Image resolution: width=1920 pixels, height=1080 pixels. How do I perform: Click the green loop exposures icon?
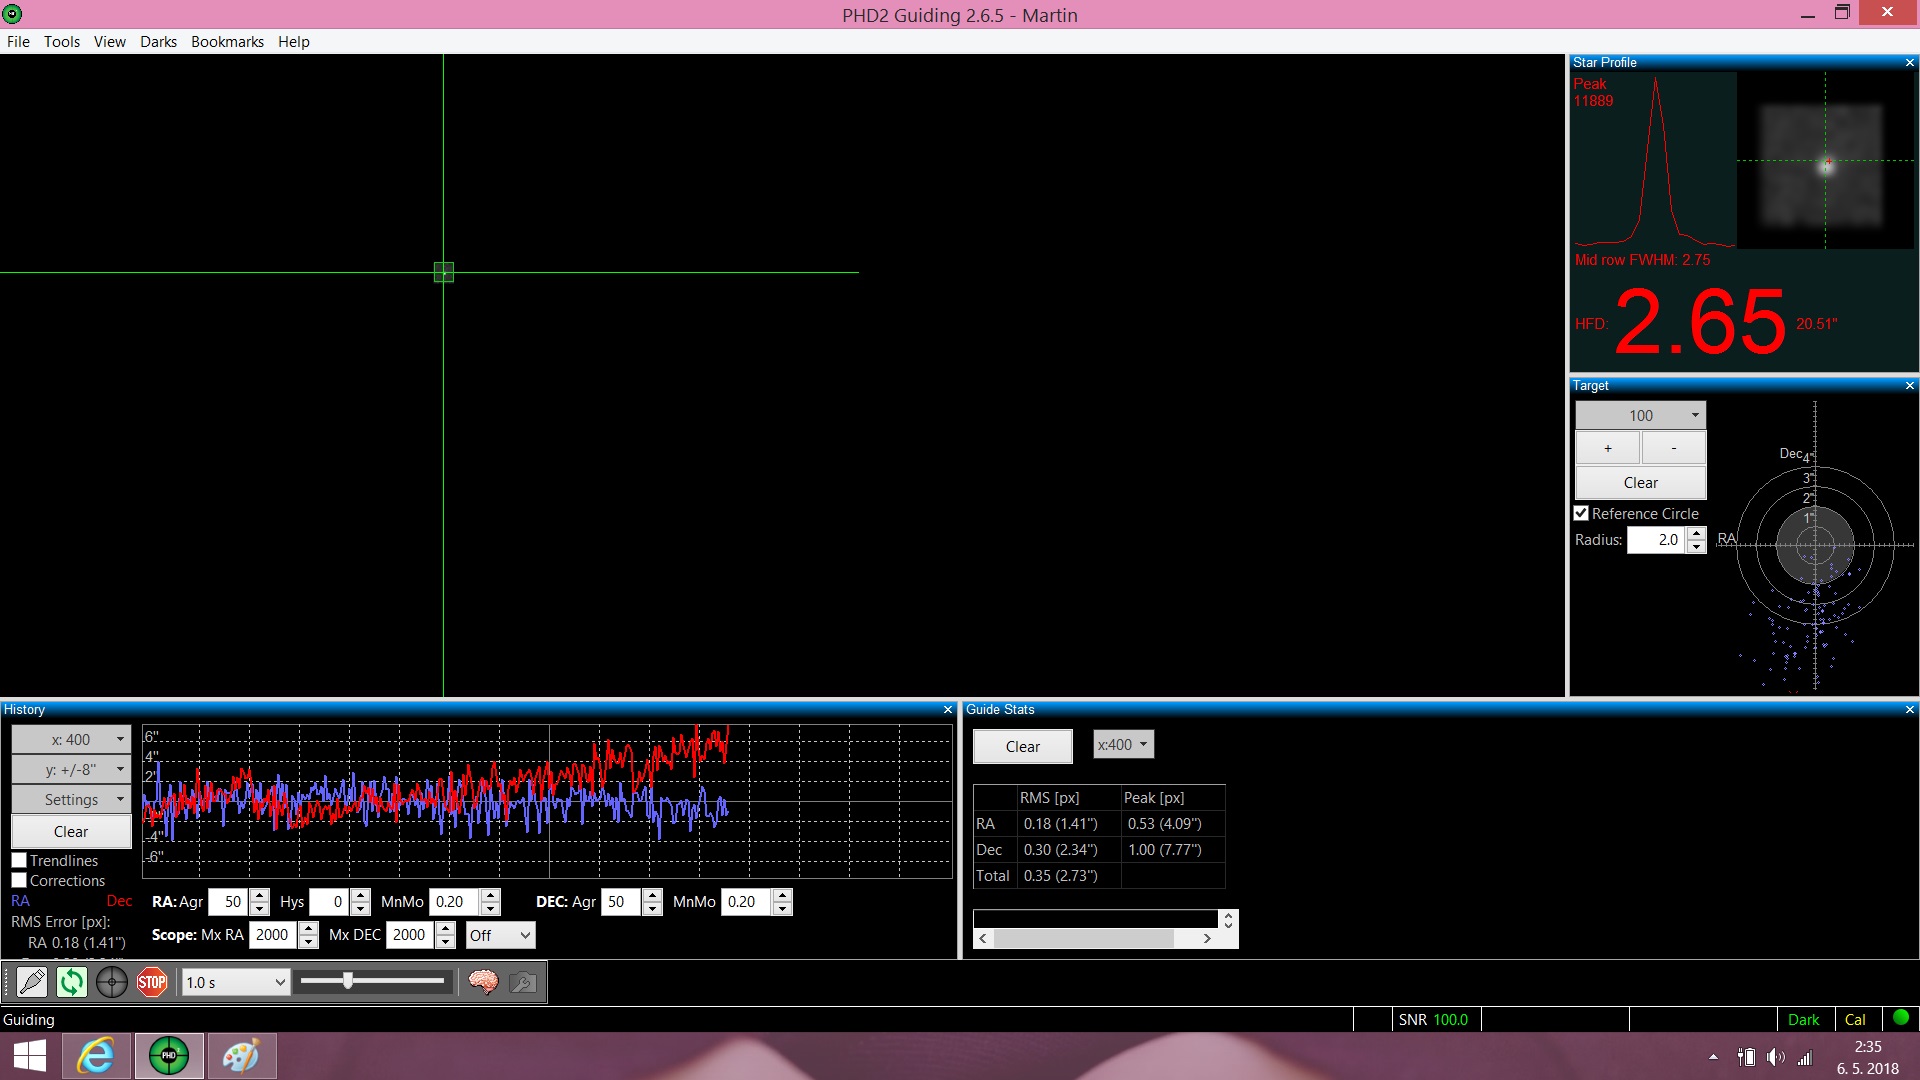[x=72, y=983]
